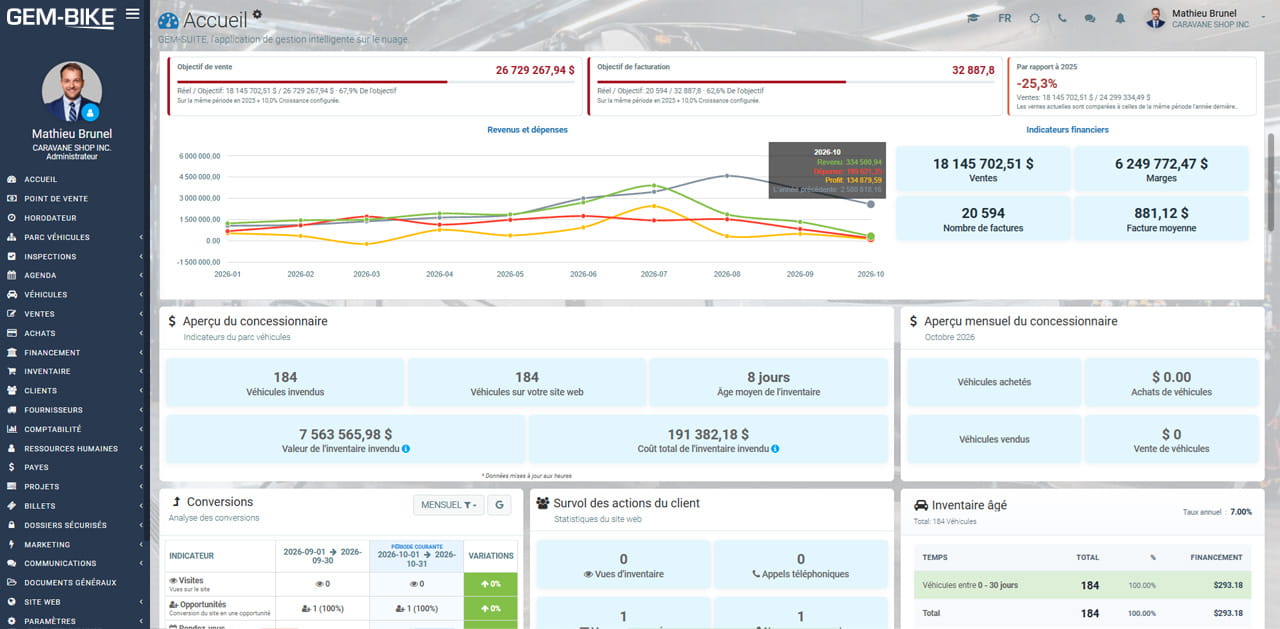Click the Fournisseurs truck icon
Screen dimensions: 1280x629
(x=11, y=409)
